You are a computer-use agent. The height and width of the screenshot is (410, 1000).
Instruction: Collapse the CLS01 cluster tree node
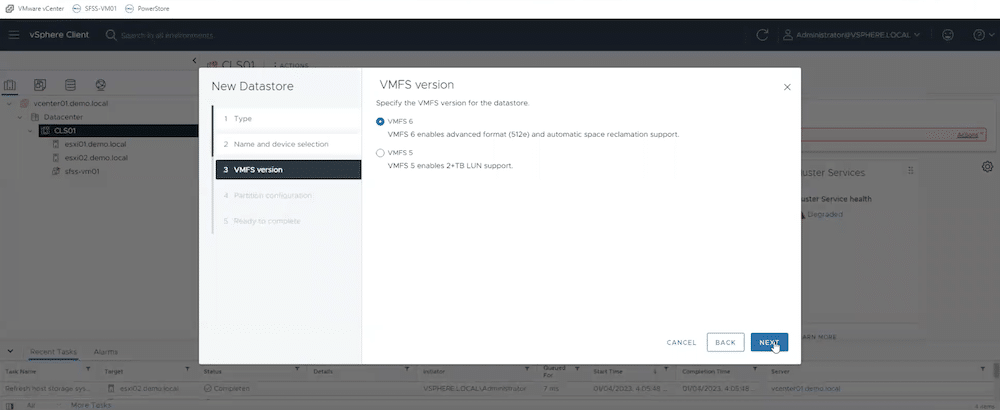coord(30,131)
